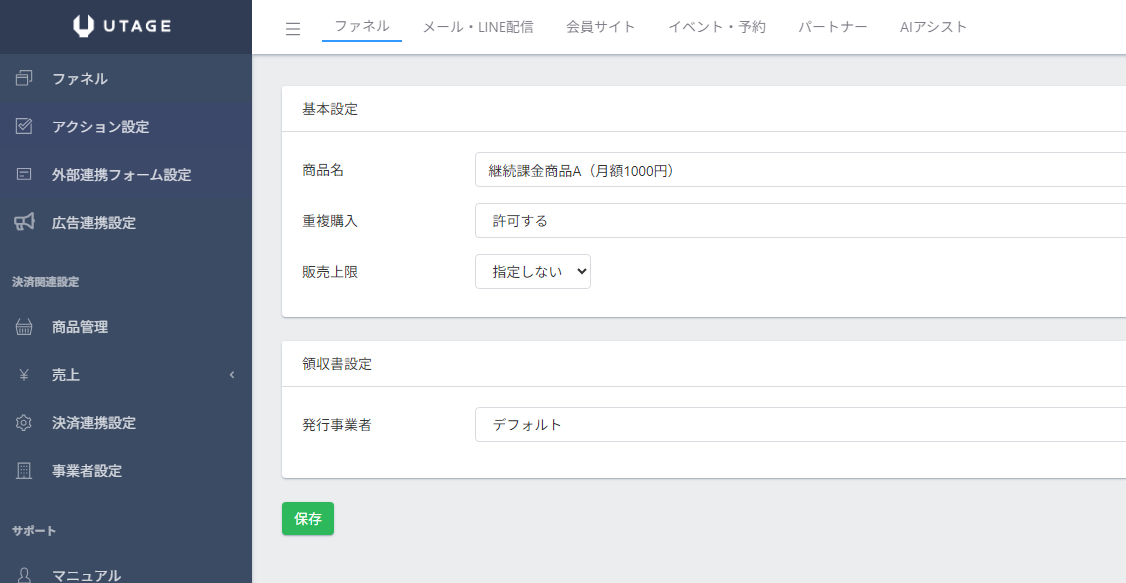Toggle sidebar with hamburger menu icon
Image resolution: width=1126 pixels, height=583 pixels.
(x=293, y=29)
